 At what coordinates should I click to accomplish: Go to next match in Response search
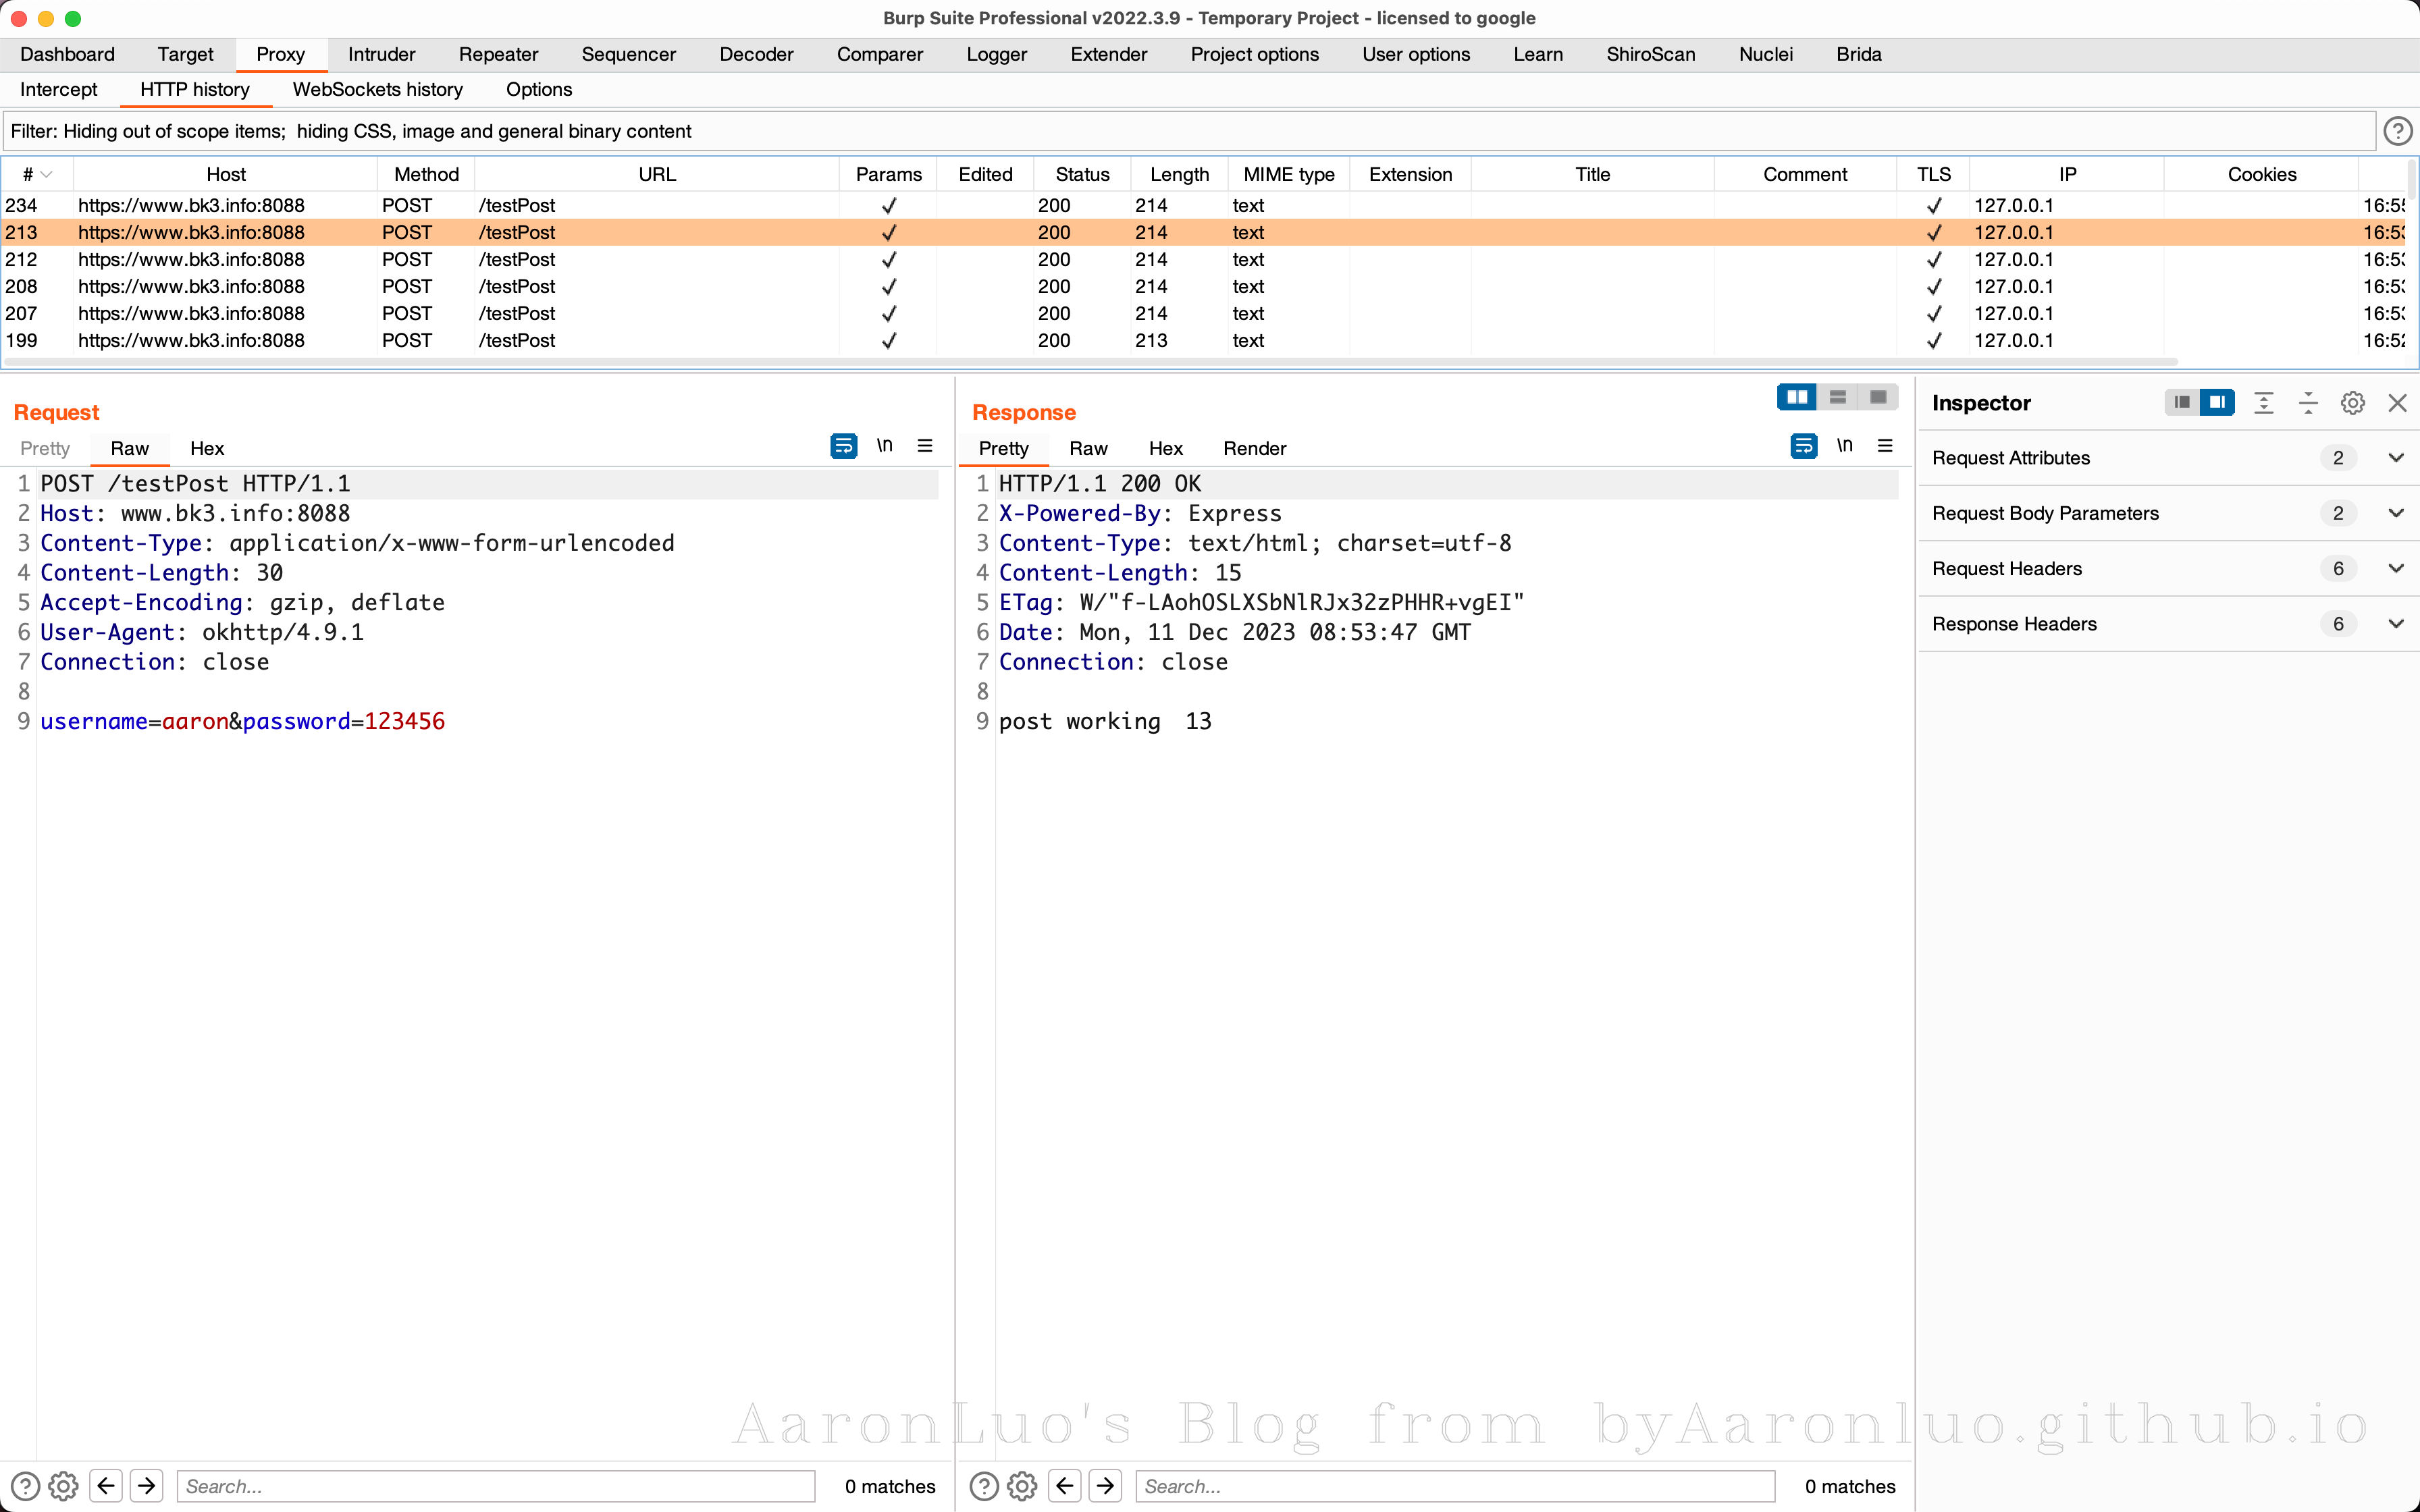[x=1105, y=1486]
